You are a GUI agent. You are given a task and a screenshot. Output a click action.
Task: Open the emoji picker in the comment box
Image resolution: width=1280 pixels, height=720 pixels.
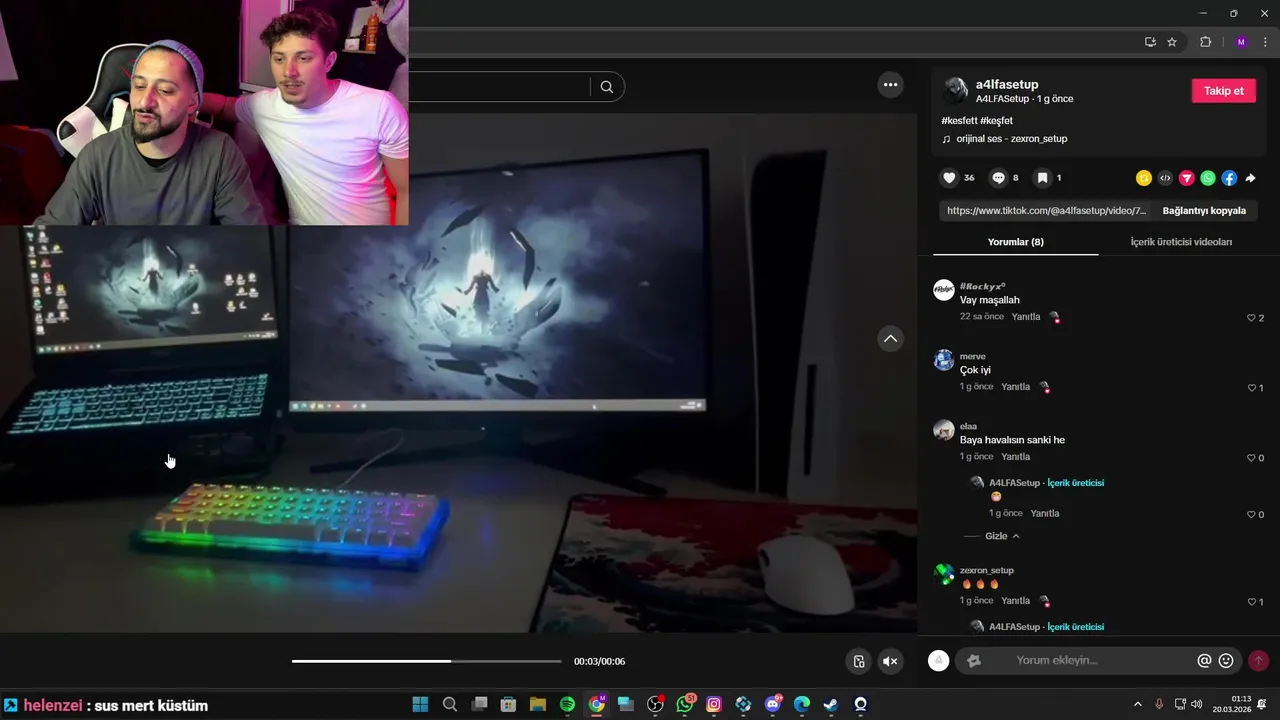tap(1226, 660)
